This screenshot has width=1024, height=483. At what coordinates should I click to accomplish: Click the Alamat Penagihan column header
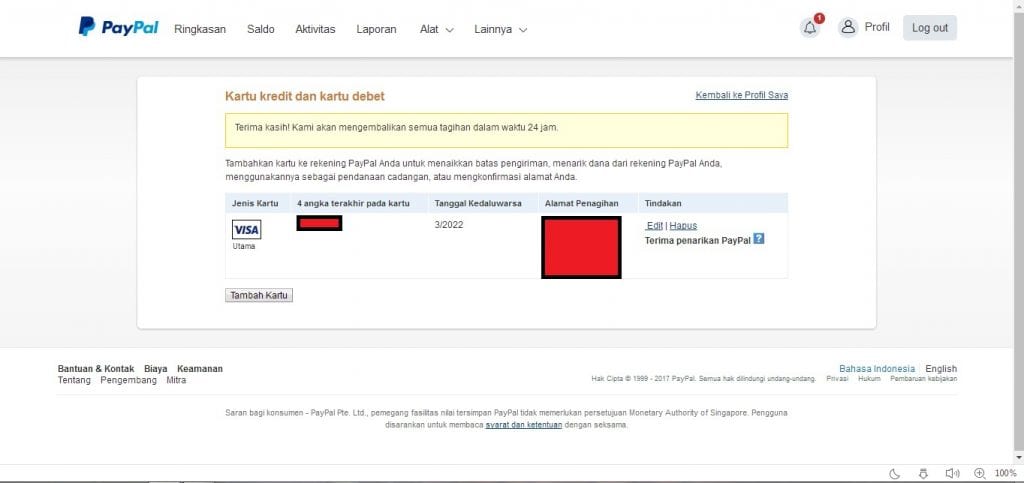[581, 204]
